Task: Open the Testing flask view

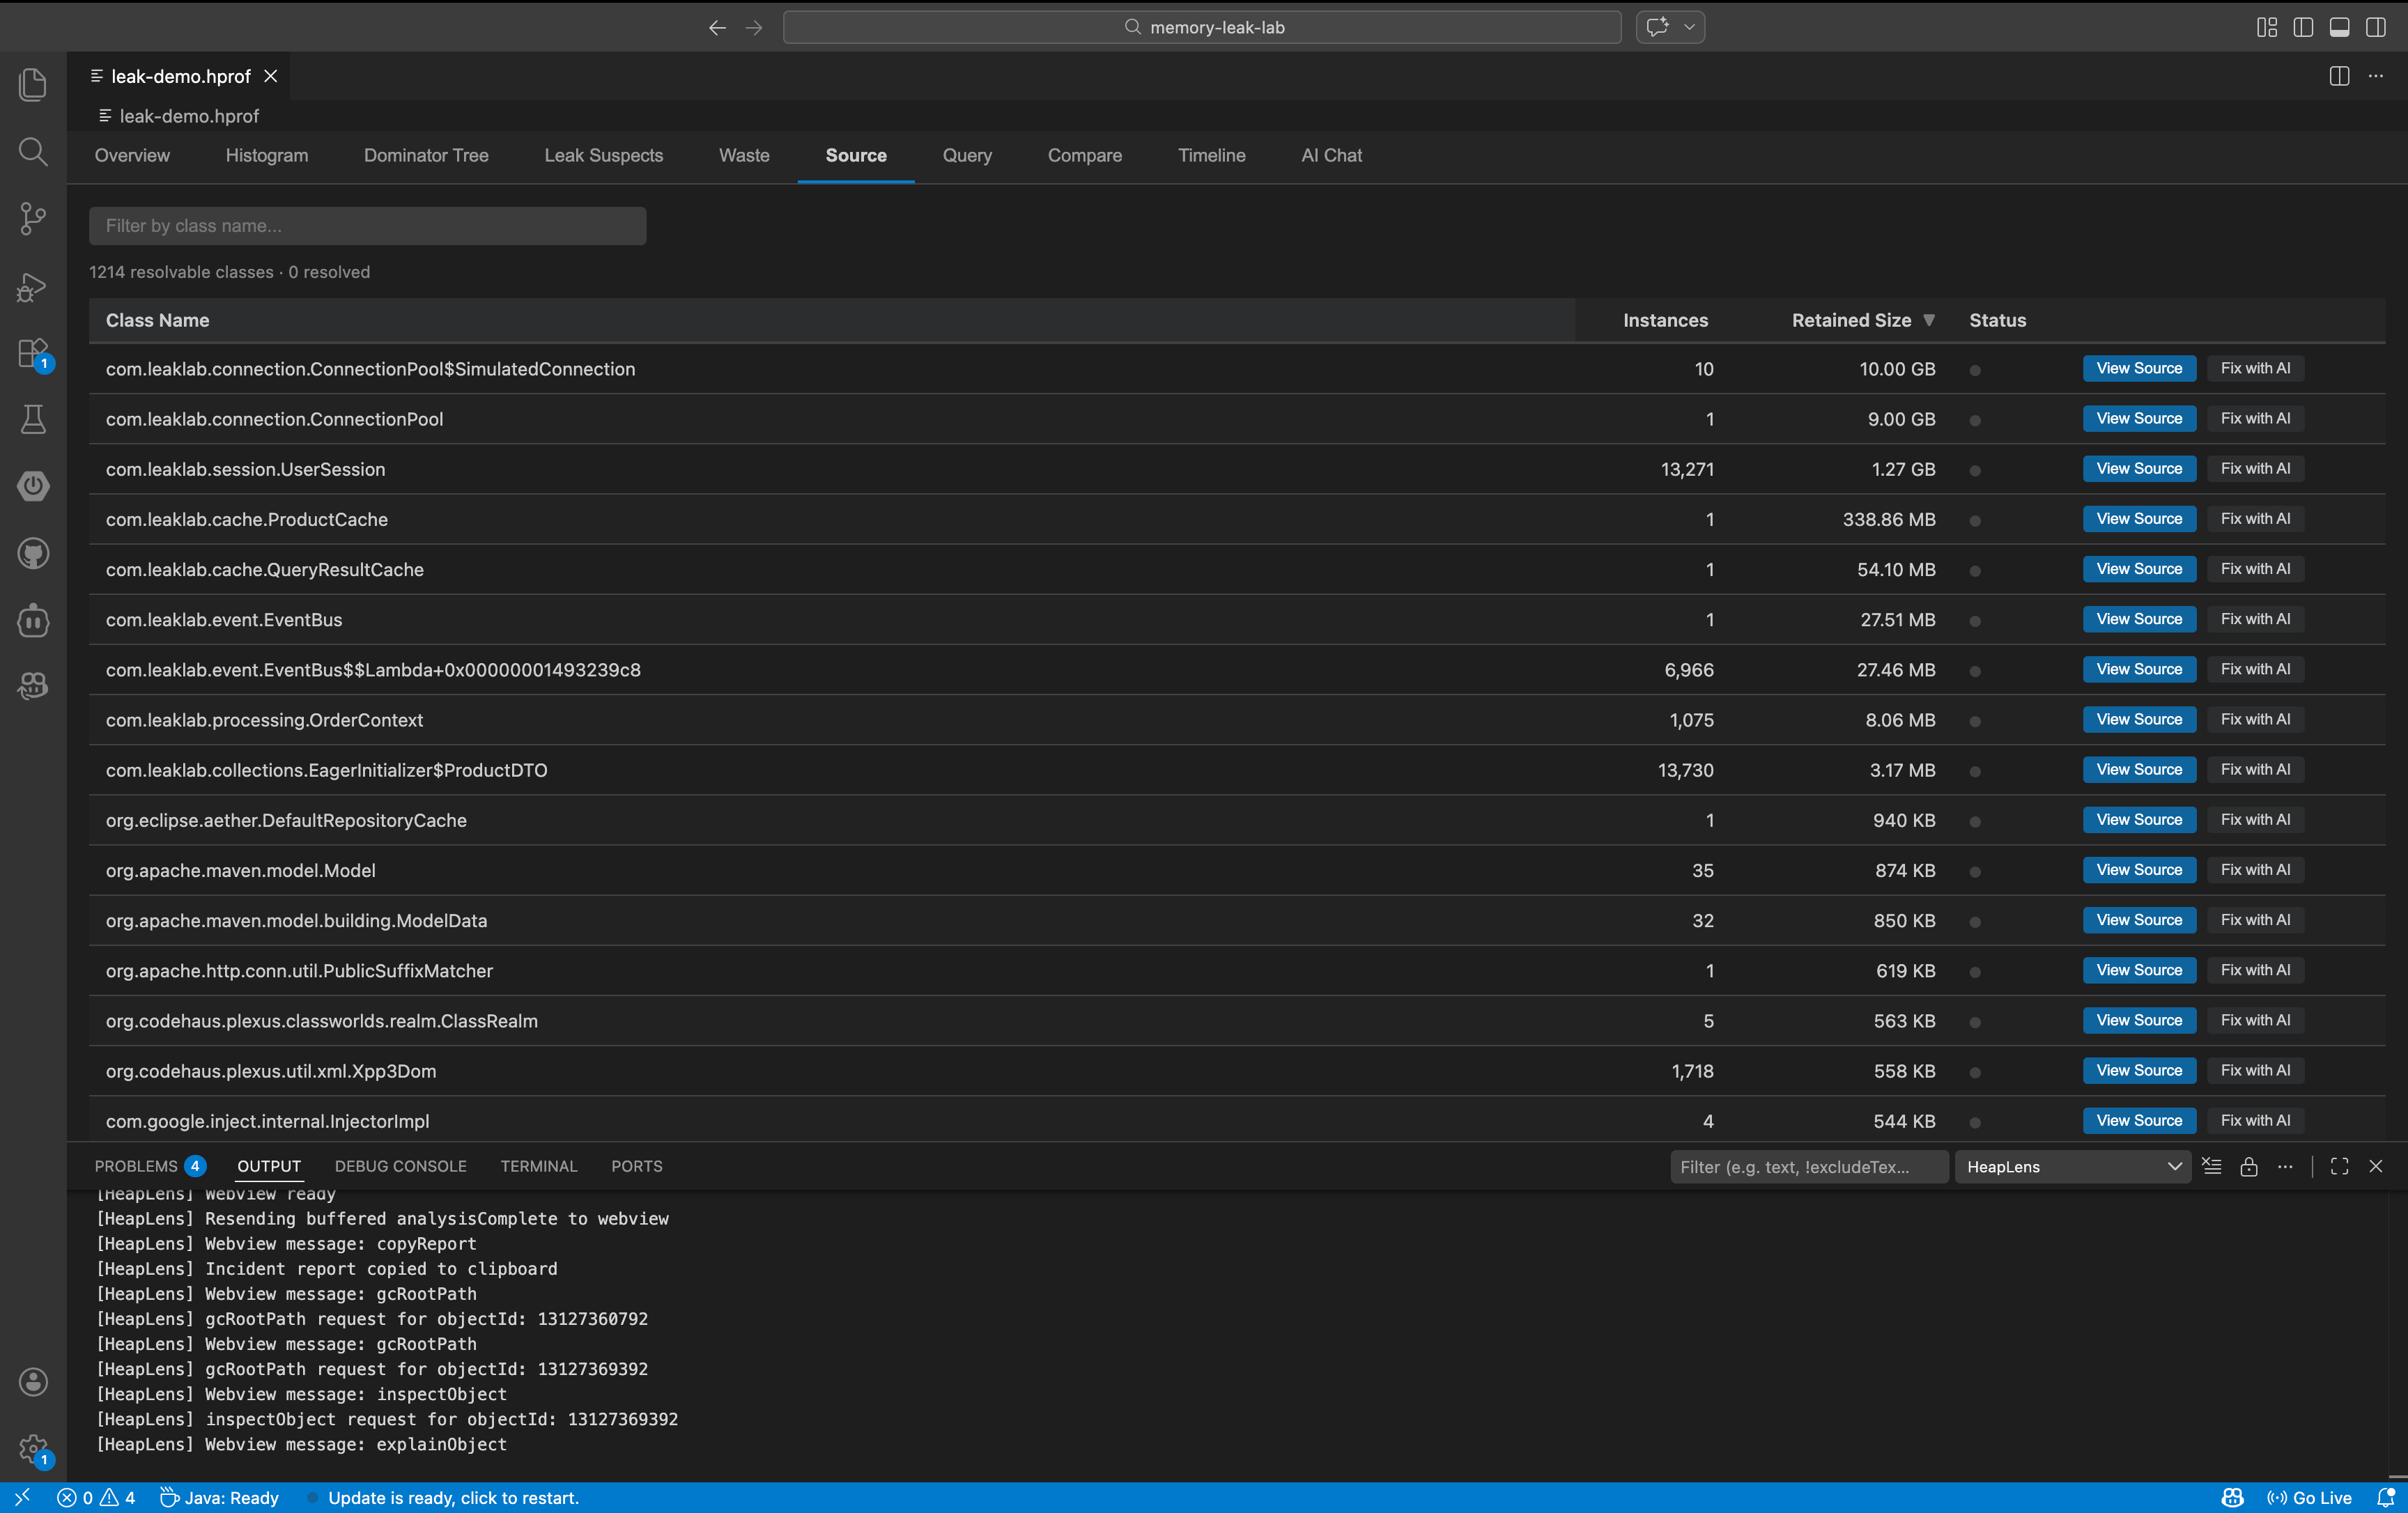Action: point(33,419)
